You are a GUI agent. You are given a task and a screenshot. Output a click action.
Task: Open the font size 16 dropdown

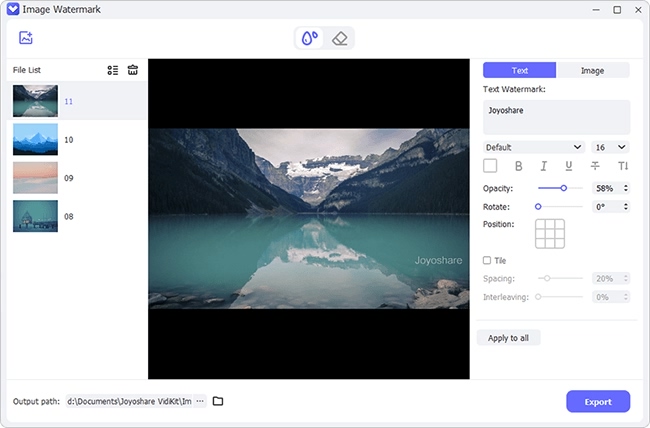[x=611, y=147]
